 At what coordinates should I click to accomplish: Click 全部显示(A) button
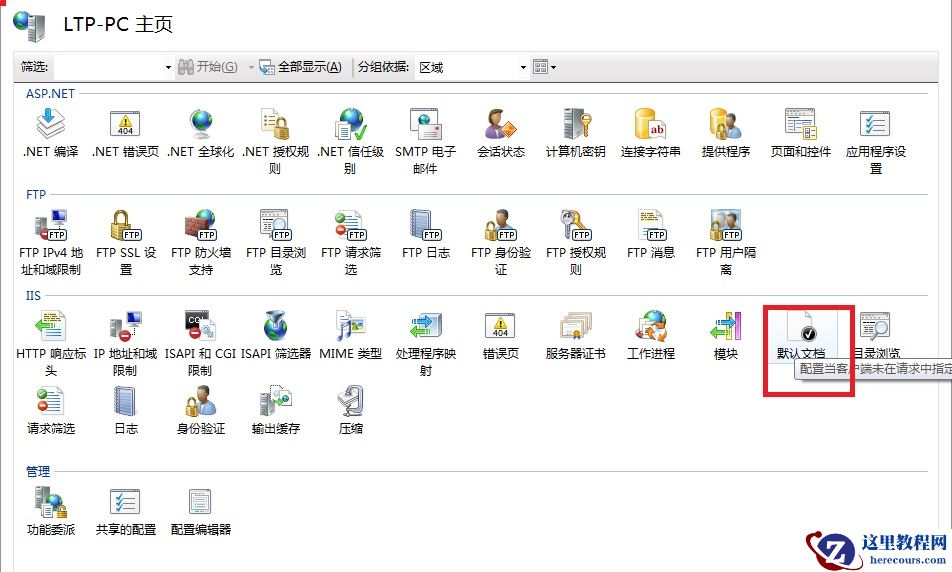click(x=301, y=67)
